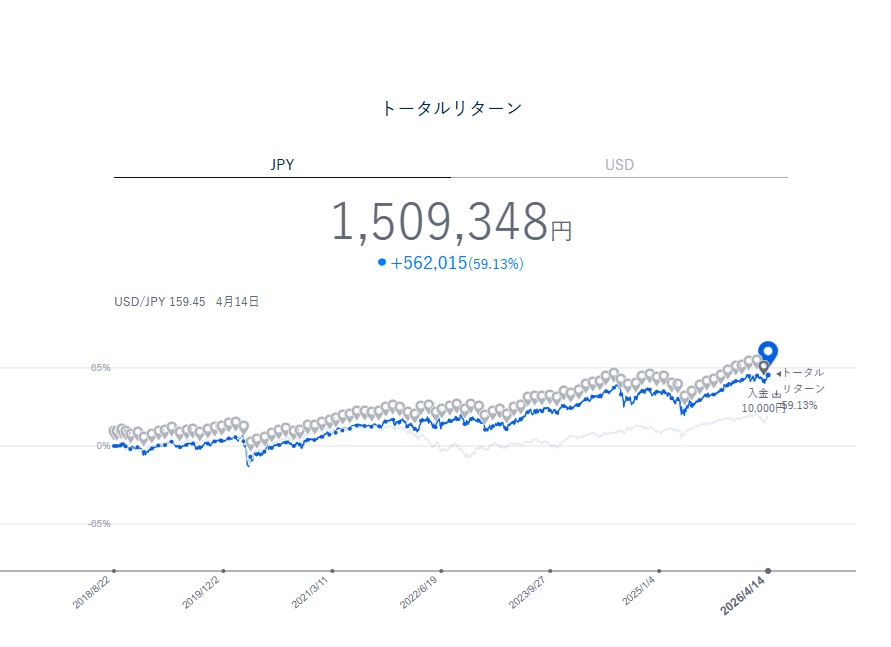This screenshot has width=891, height=647.
Task: Click the 2022/6/19 timeline dot
Action: (x=441, y=571)
